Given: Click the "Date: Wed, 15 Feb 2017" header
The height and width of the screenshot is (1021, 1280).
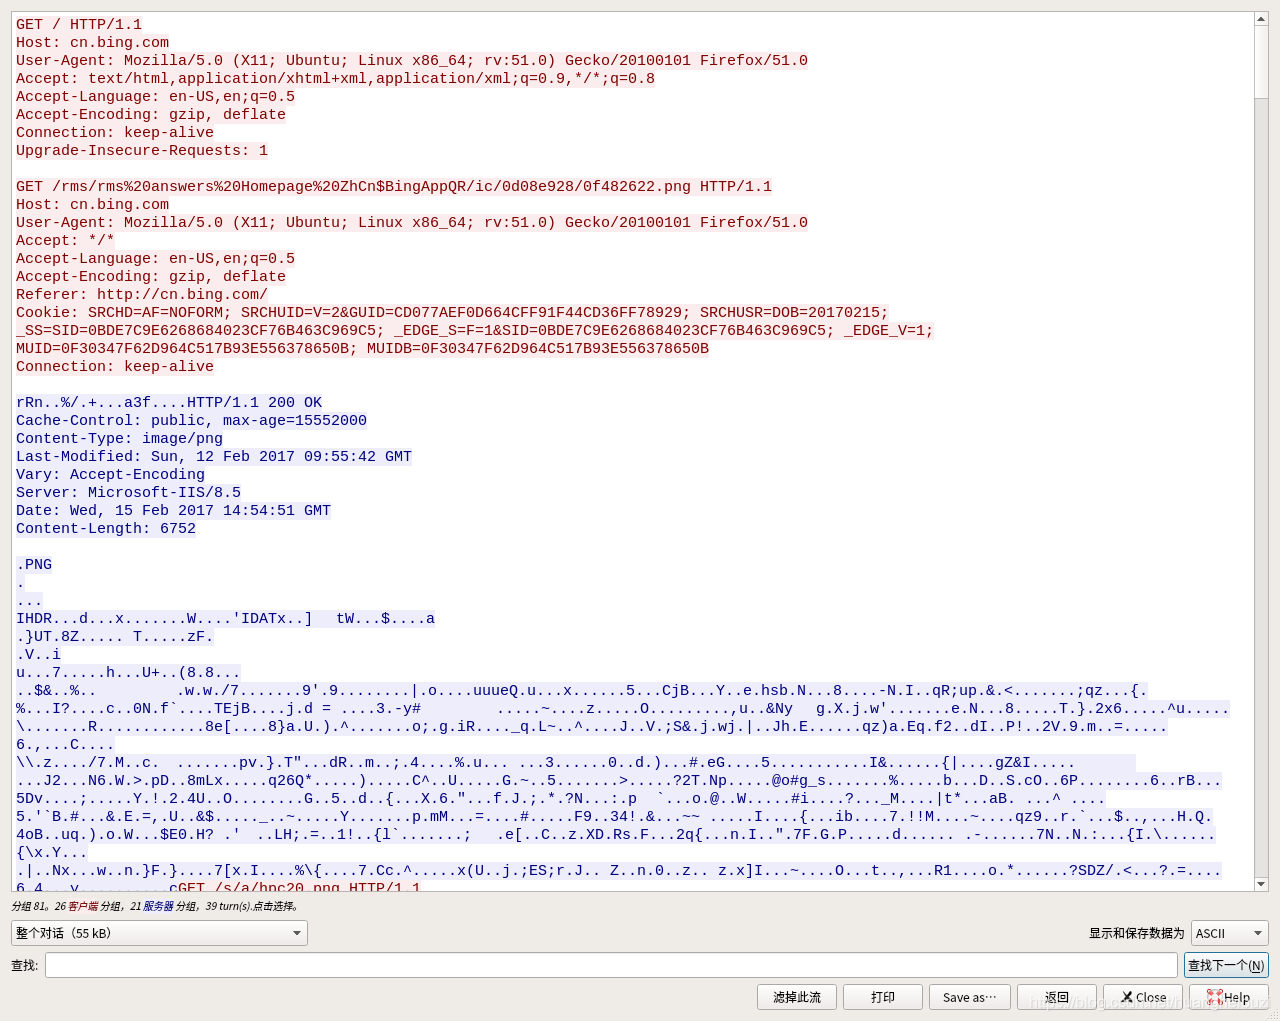Looking at the screenshot, I should click(x=173, y=510).
